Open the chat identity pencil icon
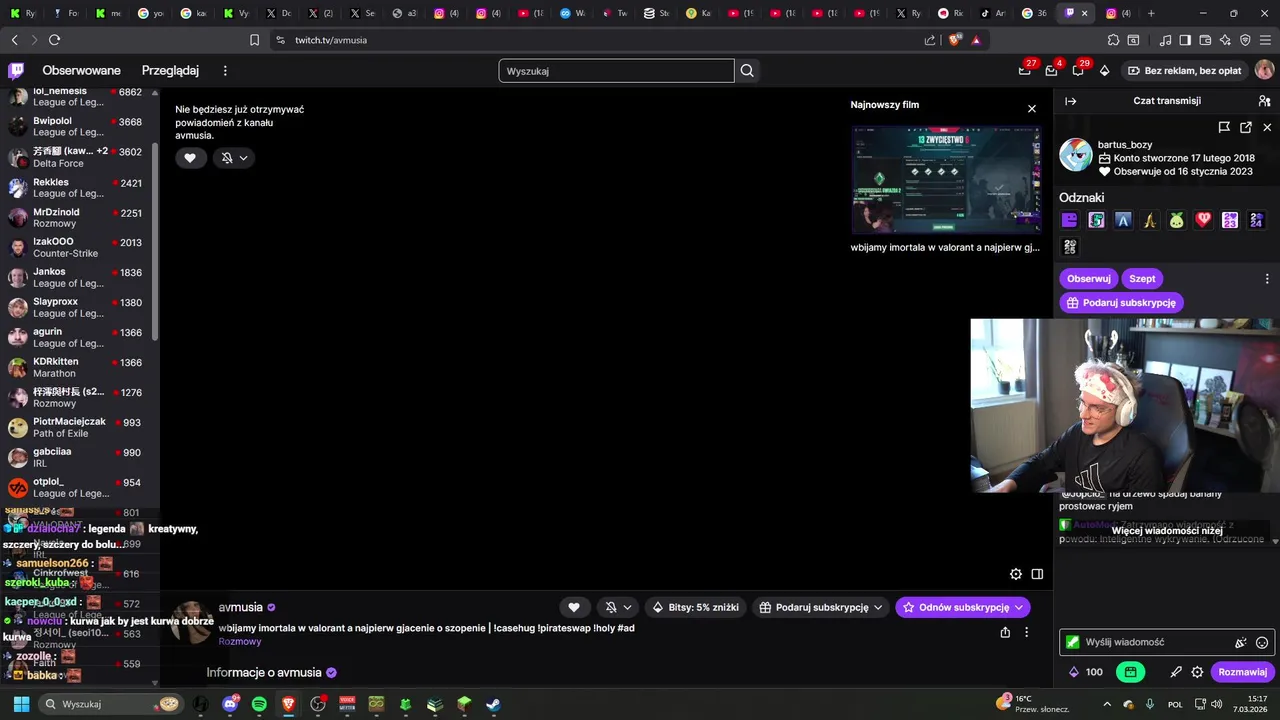The image size is (1280, 720). 1176,672
